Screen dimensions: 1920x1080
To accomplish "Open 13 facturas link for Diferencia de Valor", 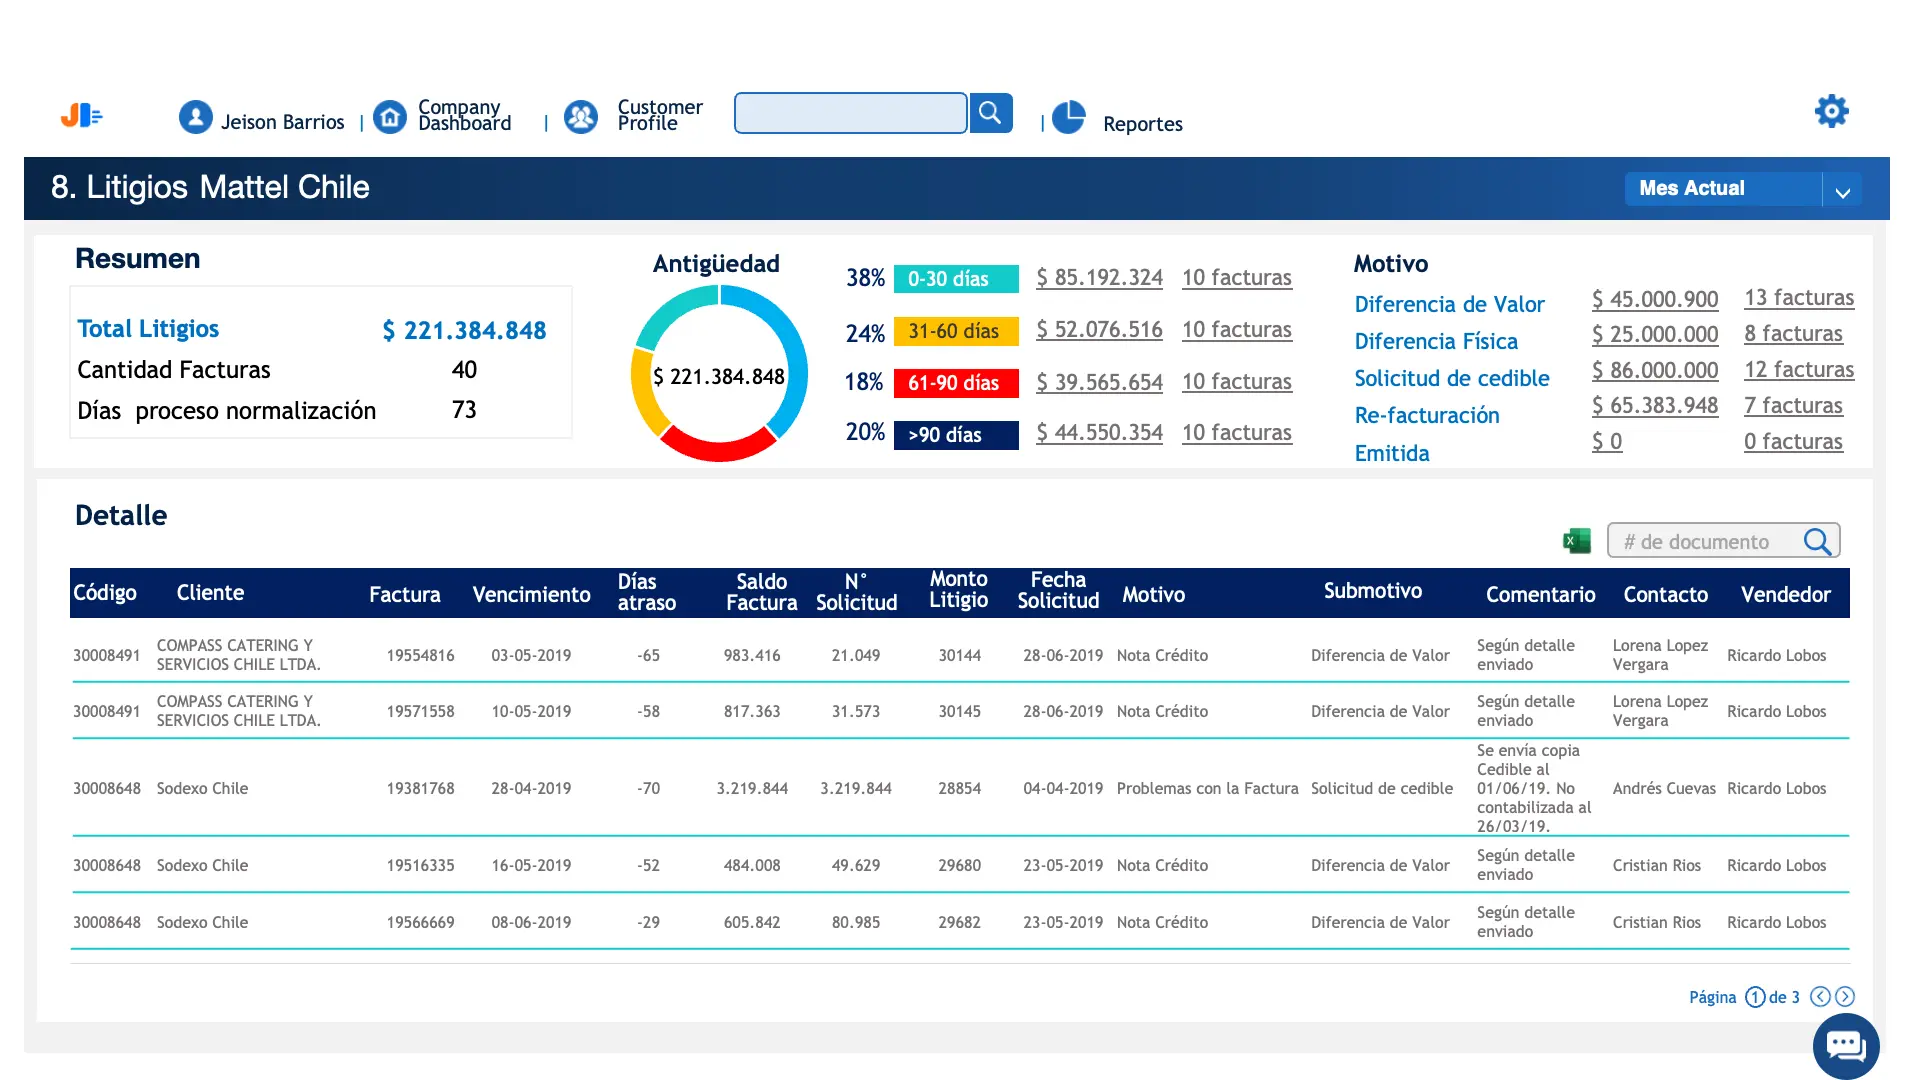I will (1798, 298).
